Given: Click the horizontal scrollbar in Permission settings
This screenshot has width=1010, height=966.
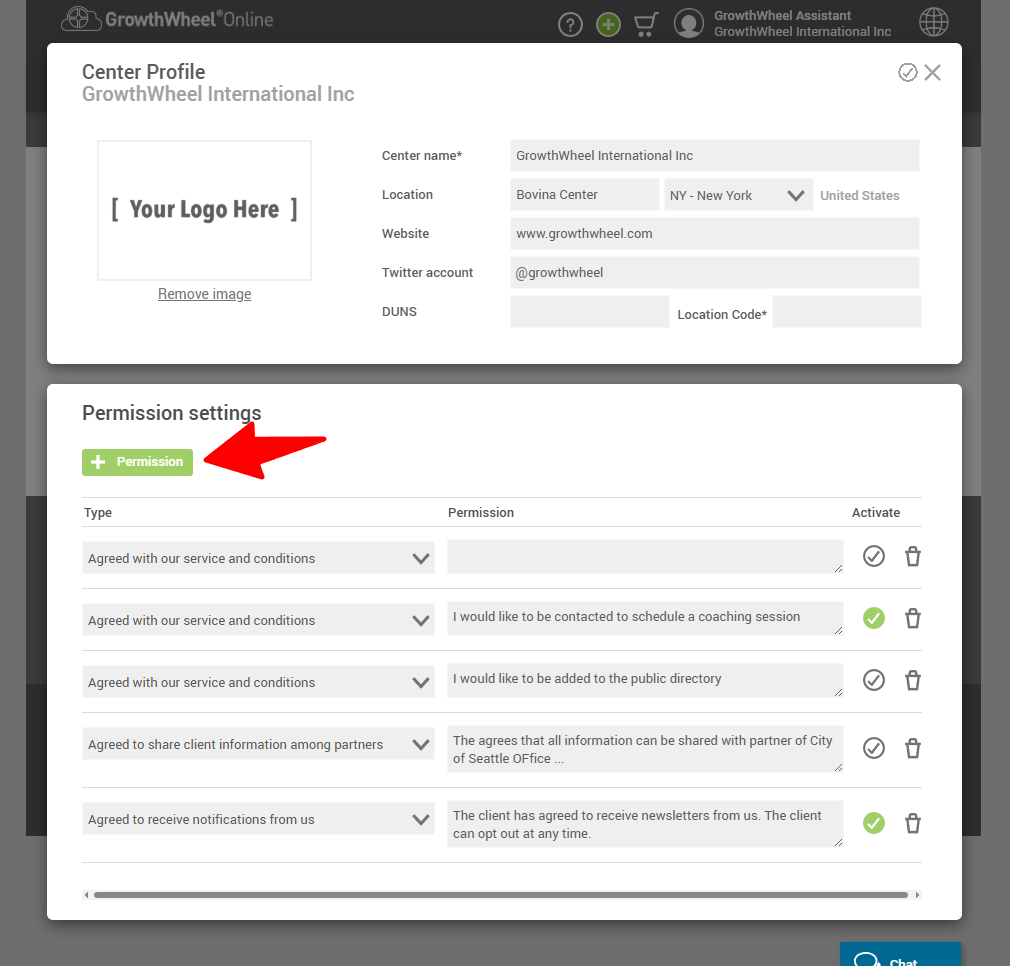Looking at the screenshot, I should click(500, 895).
